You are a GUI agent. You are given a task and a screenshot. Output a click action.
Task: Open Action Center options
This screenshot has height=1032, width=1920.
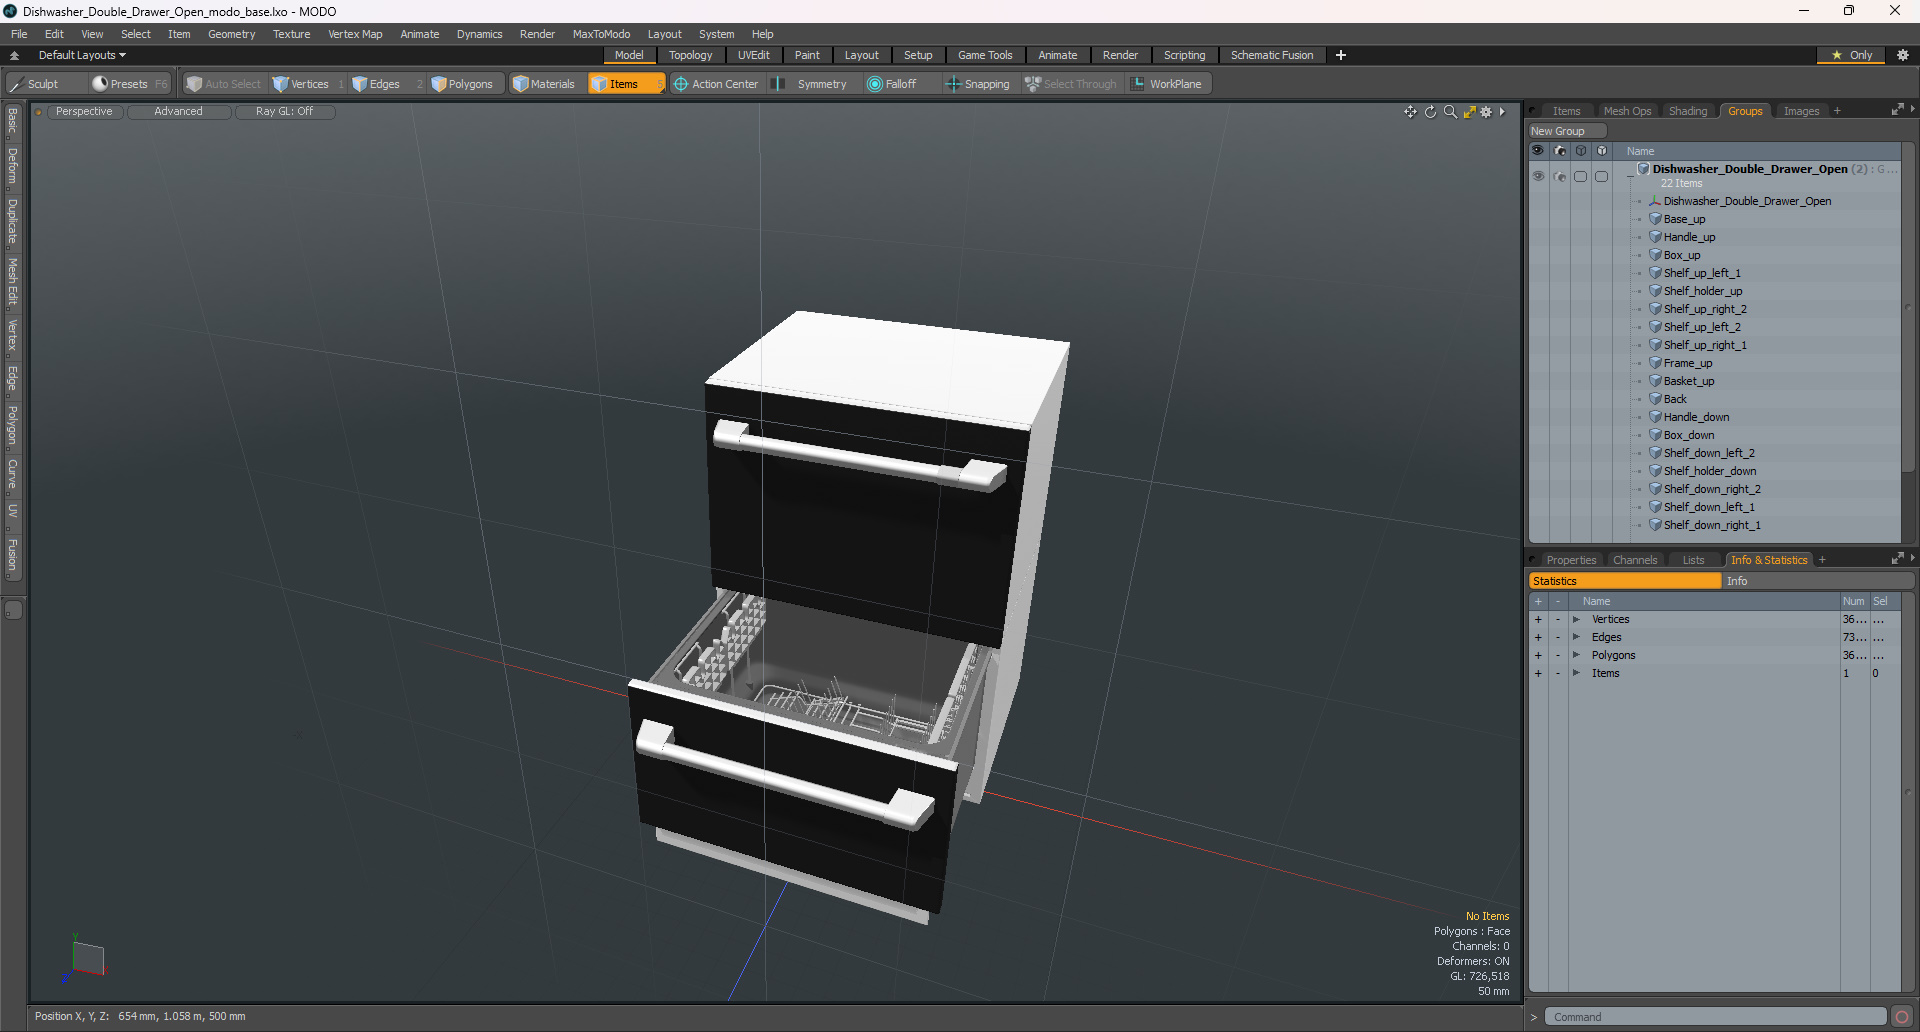pos(715,84)
